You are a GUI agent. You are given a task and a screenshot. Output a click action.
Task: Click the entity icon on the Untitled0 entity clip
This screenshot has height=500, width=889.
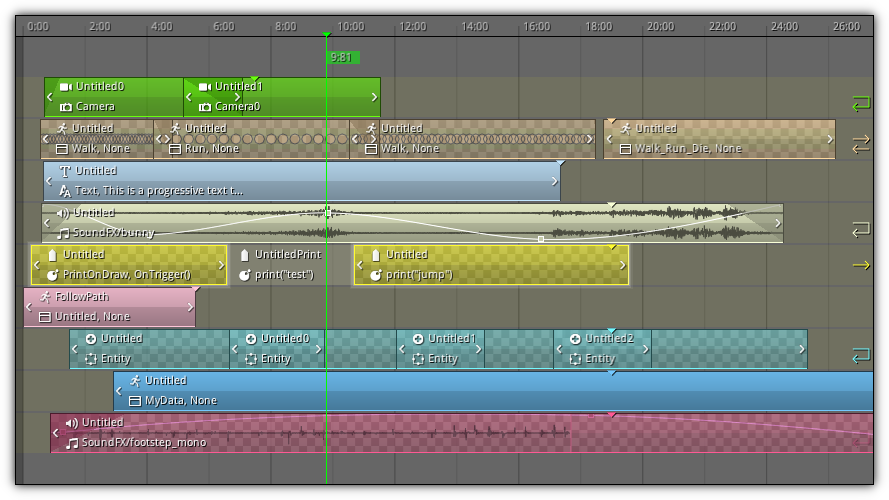pyautogui.click(x=251, y=339)
